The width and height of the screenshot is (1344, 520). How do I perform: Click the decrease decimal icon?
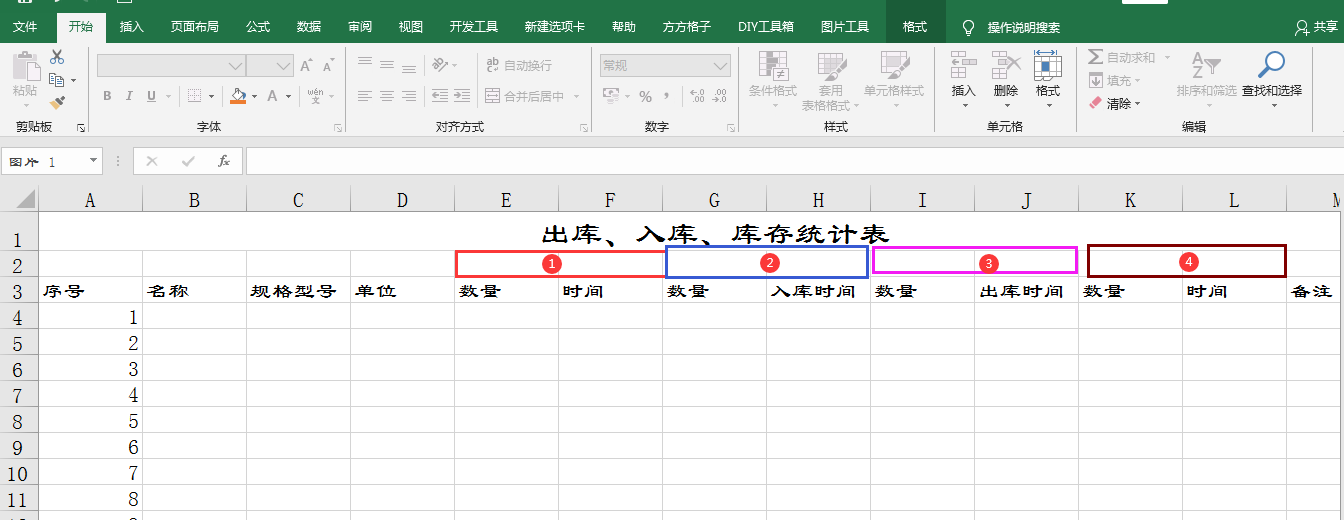719,96
